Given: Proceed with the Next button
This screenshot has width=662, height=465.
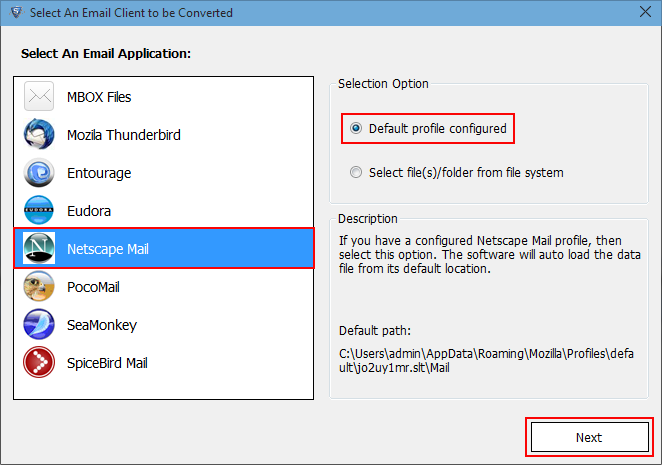Looking at the screenshot, I should click(589, 437).
